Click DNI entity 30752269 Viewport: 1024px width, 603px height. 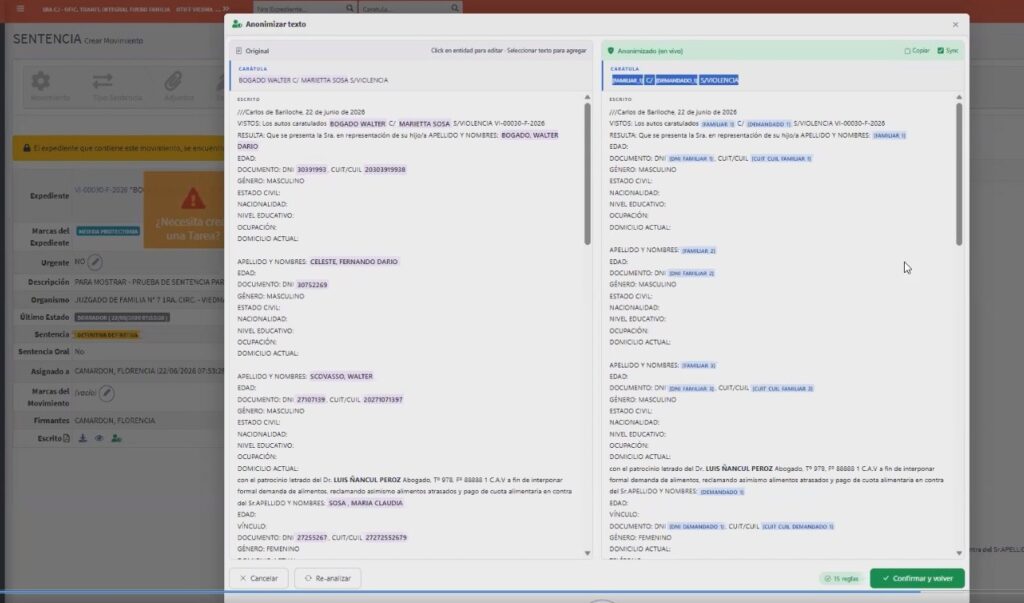[x=312, y=285]
